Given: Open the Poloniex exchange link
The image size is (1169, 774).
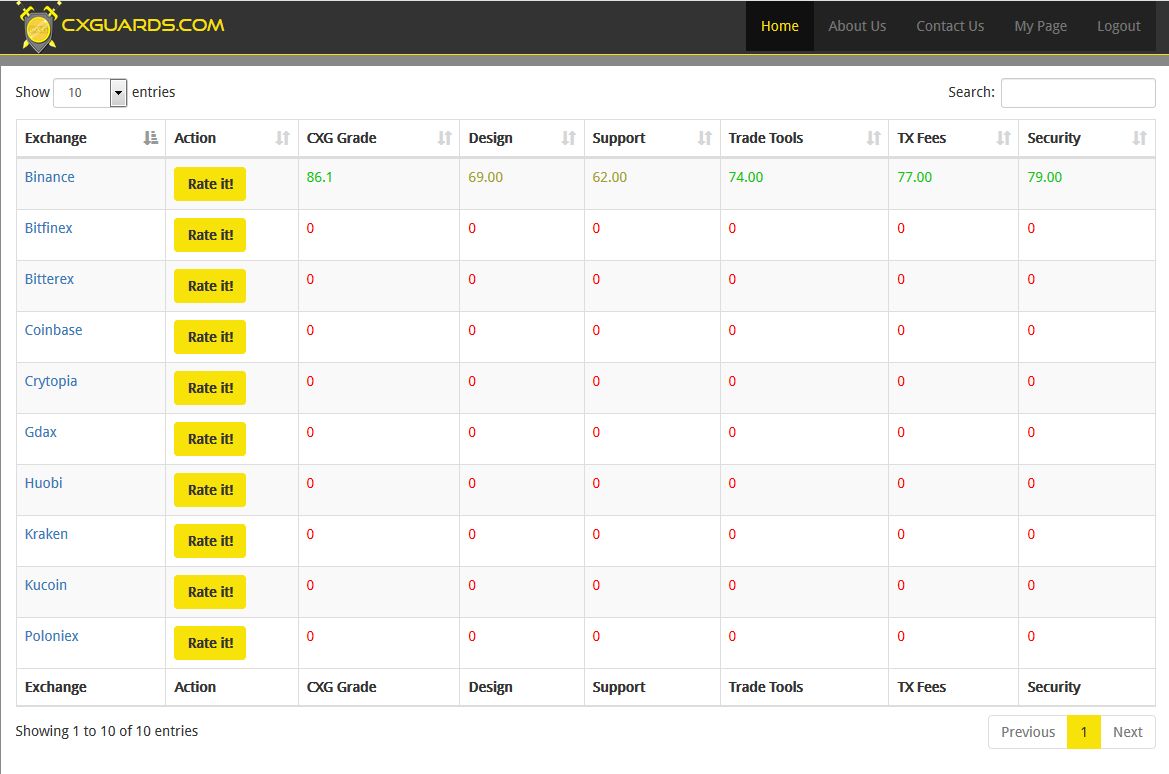Looking at the screenshot, I should (51, 636).
